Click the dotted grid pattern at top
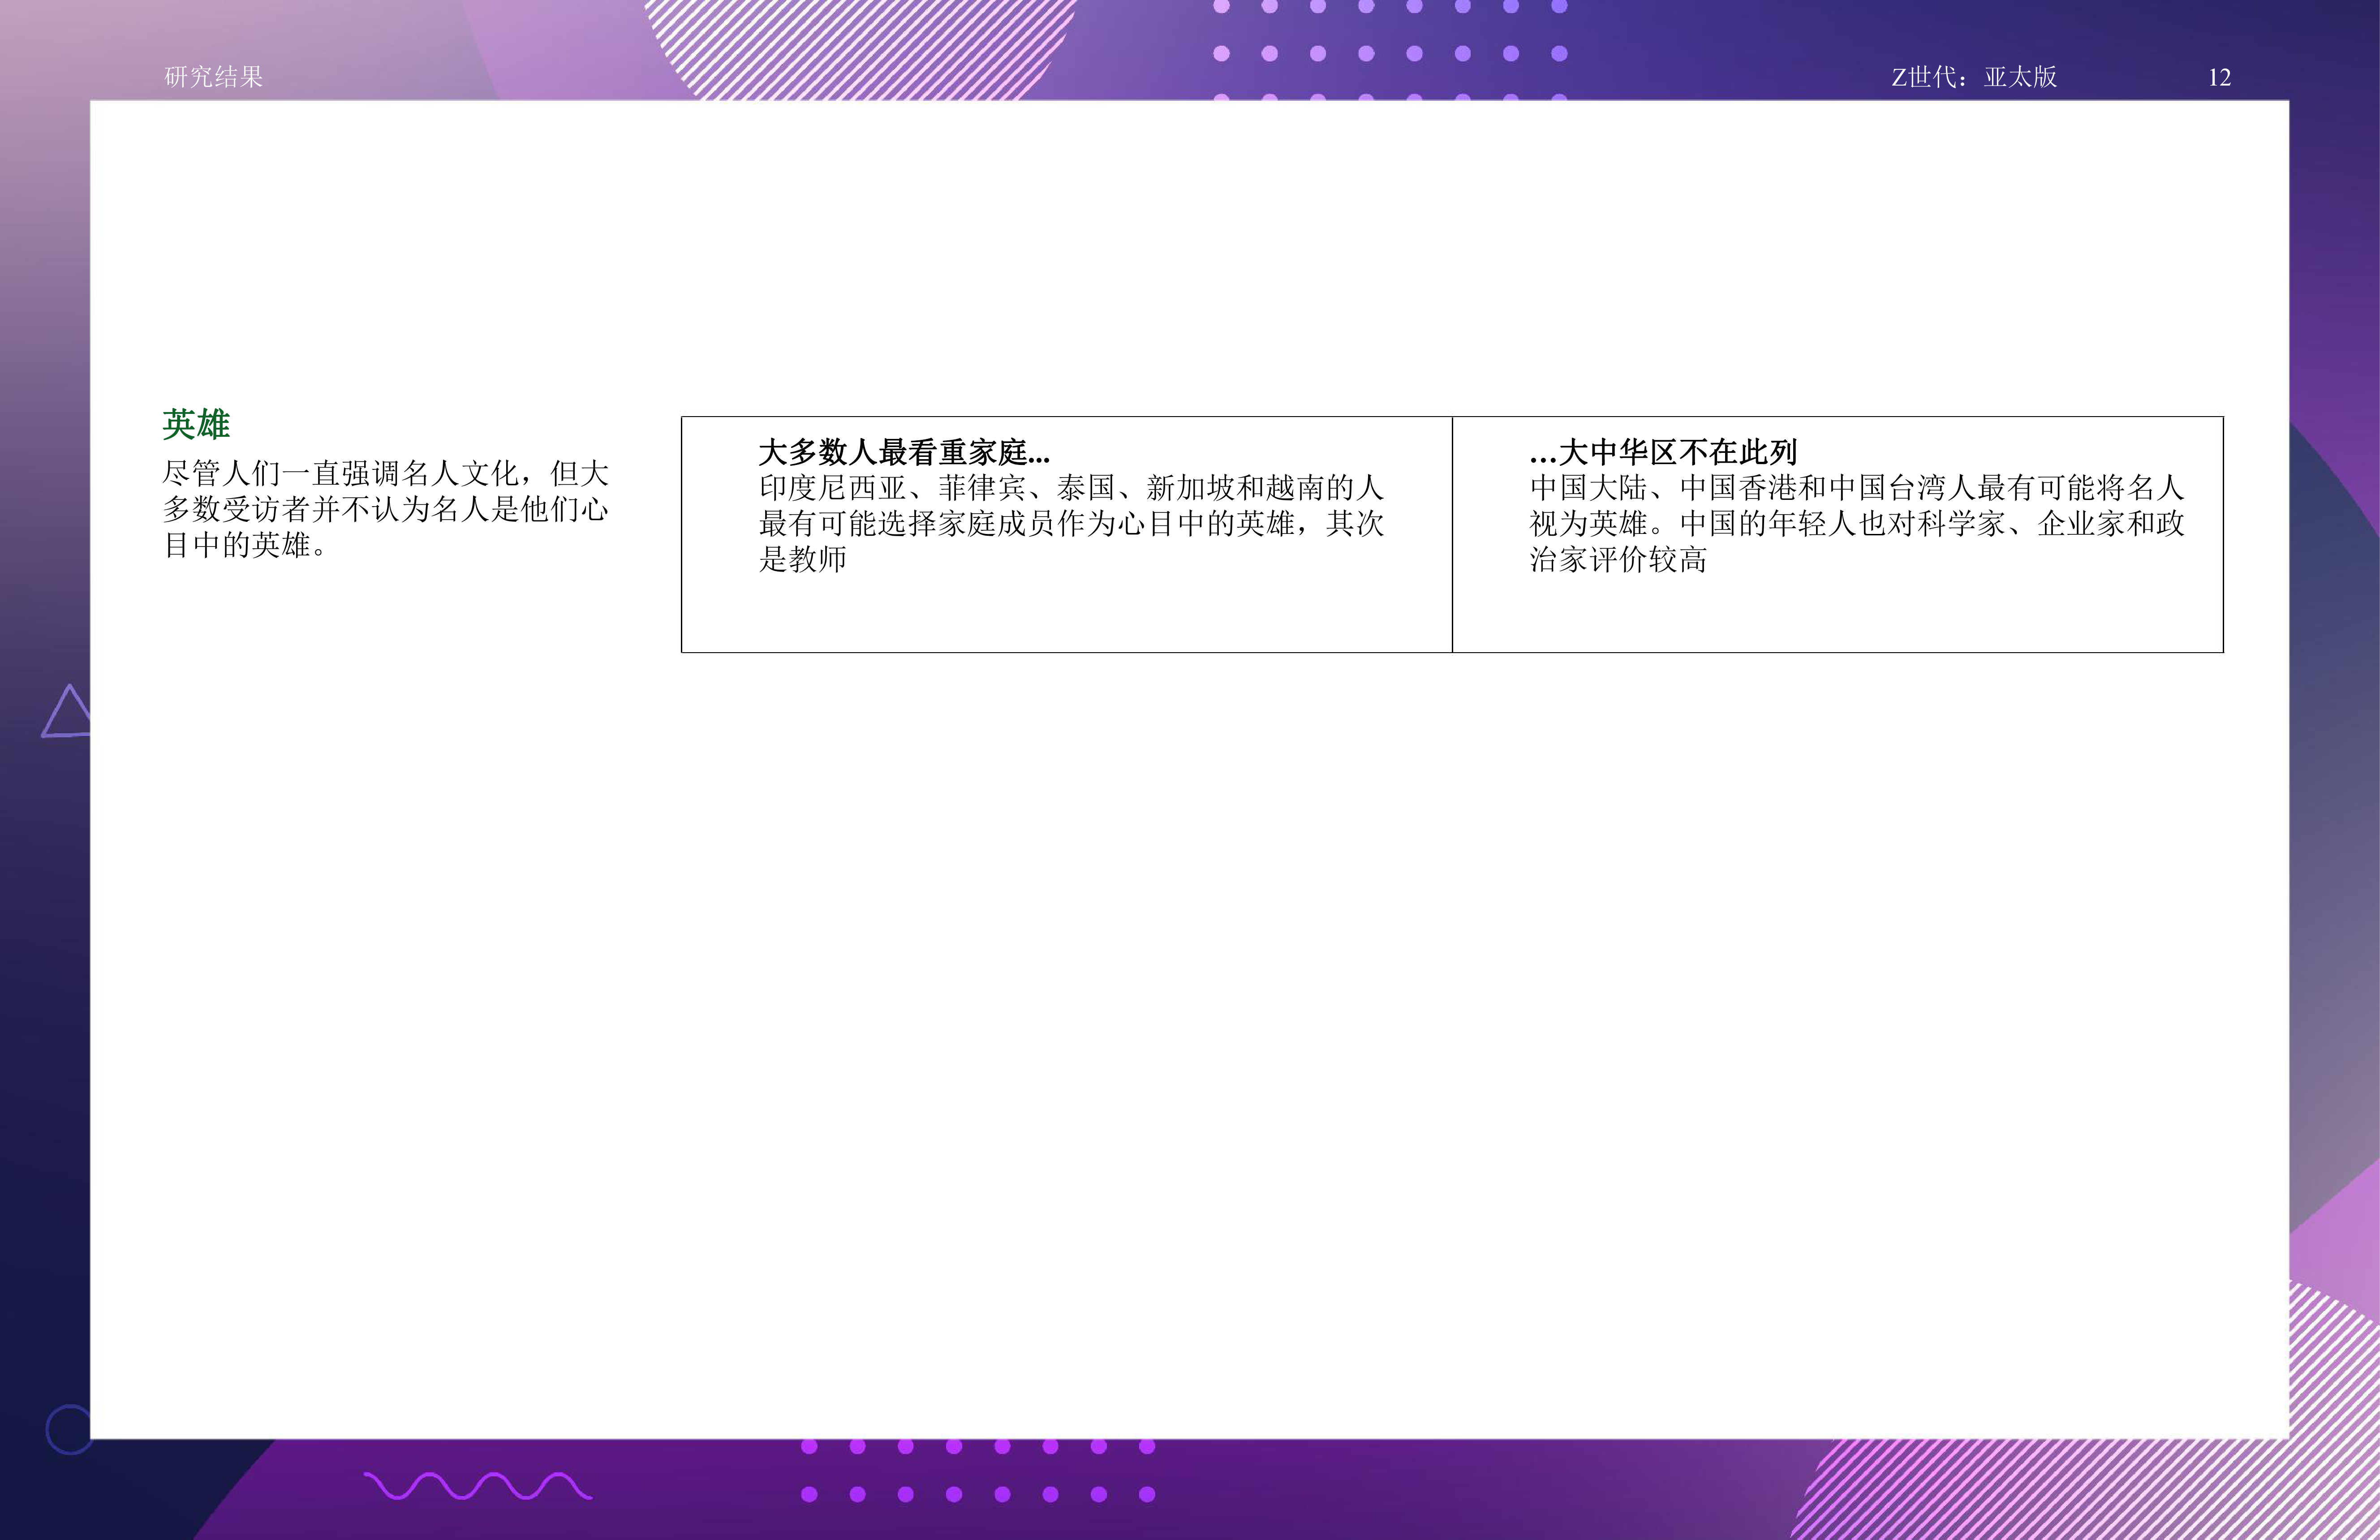2380x1540 pixels. click(1390, 52)
